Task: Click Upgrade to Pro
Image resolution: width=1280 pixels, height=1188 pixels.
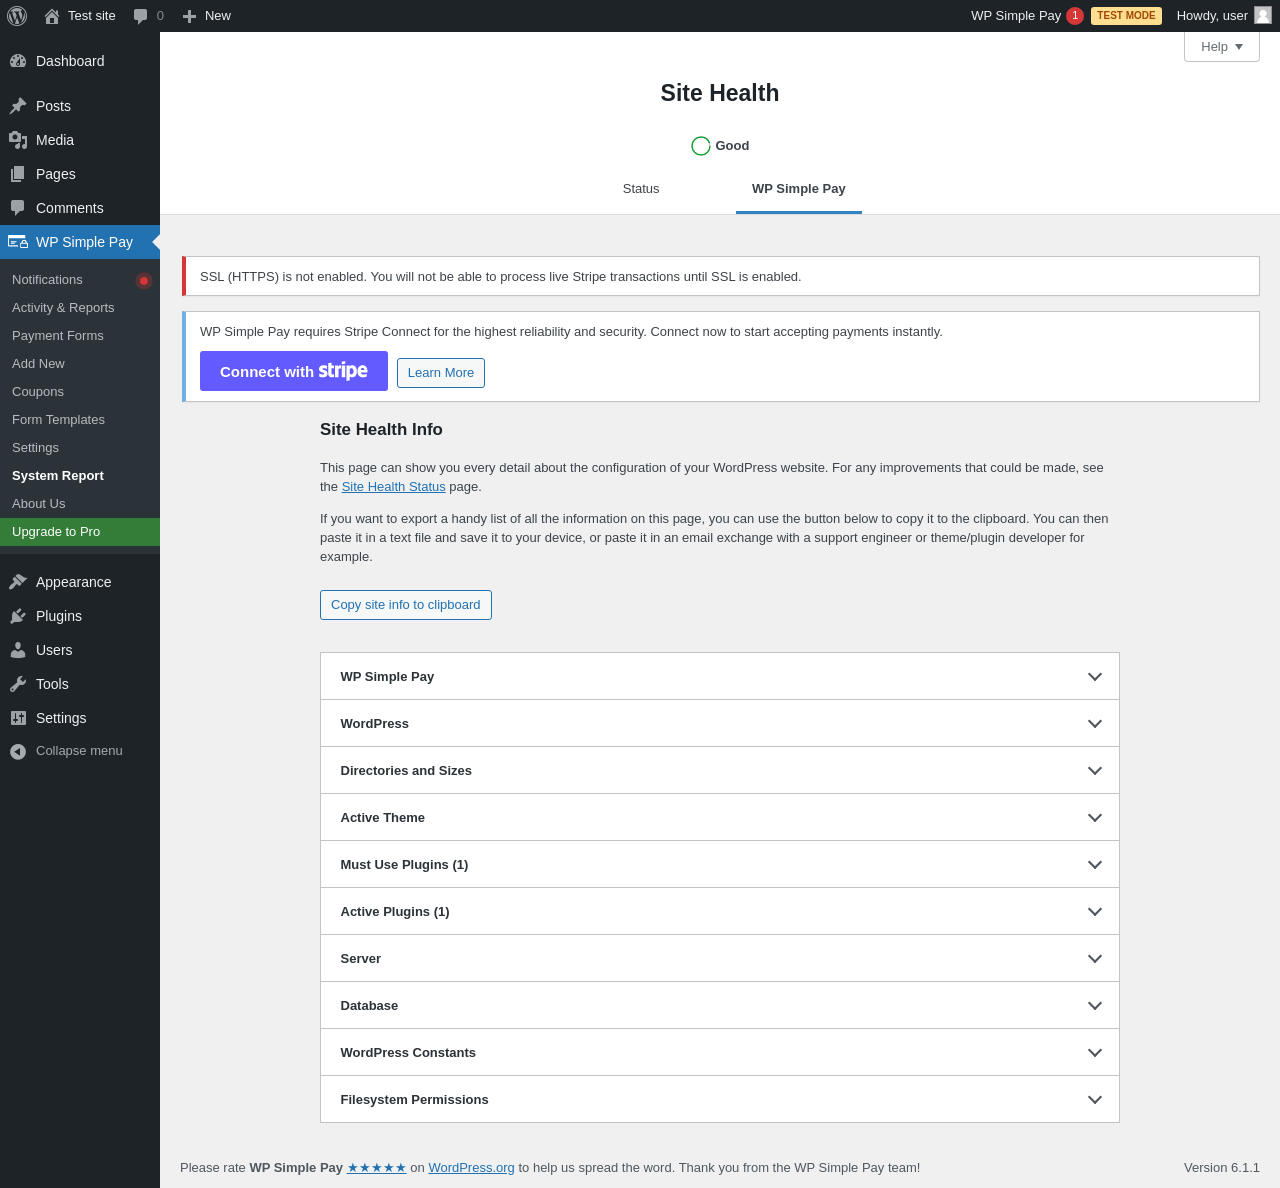Action: point(80,532)
